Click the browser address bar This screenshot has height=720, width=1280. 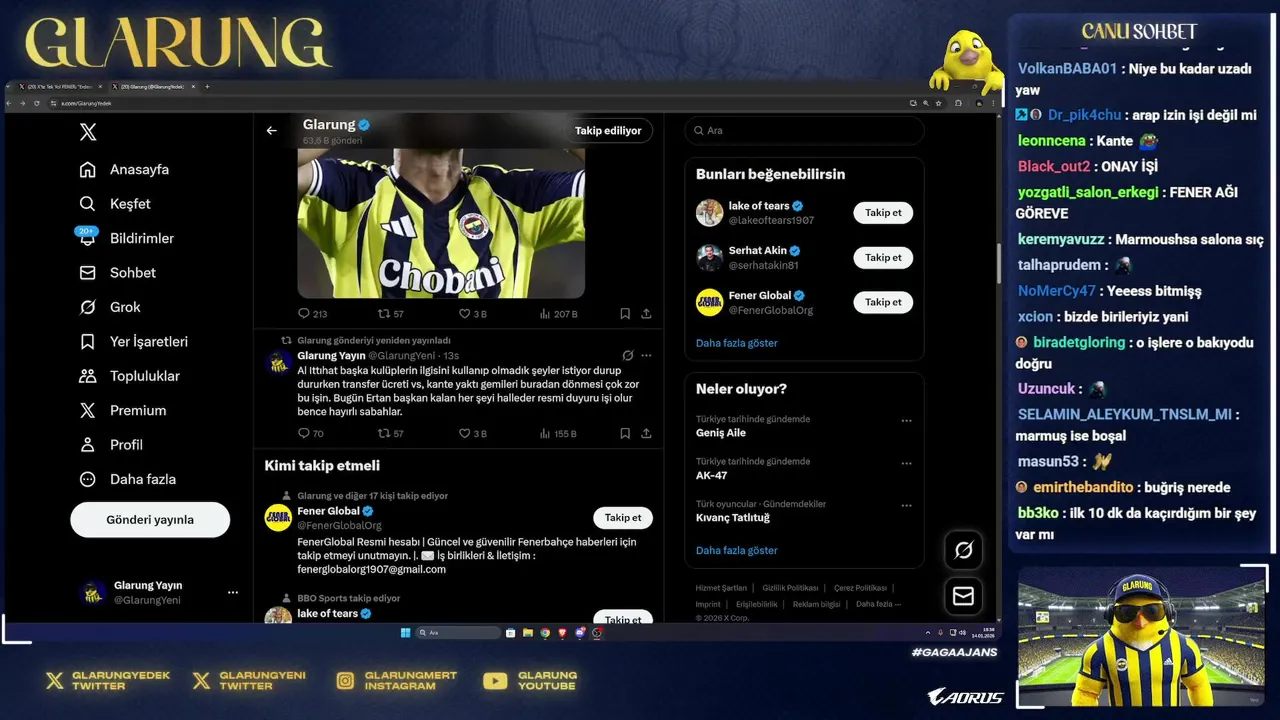pos(480,103)
